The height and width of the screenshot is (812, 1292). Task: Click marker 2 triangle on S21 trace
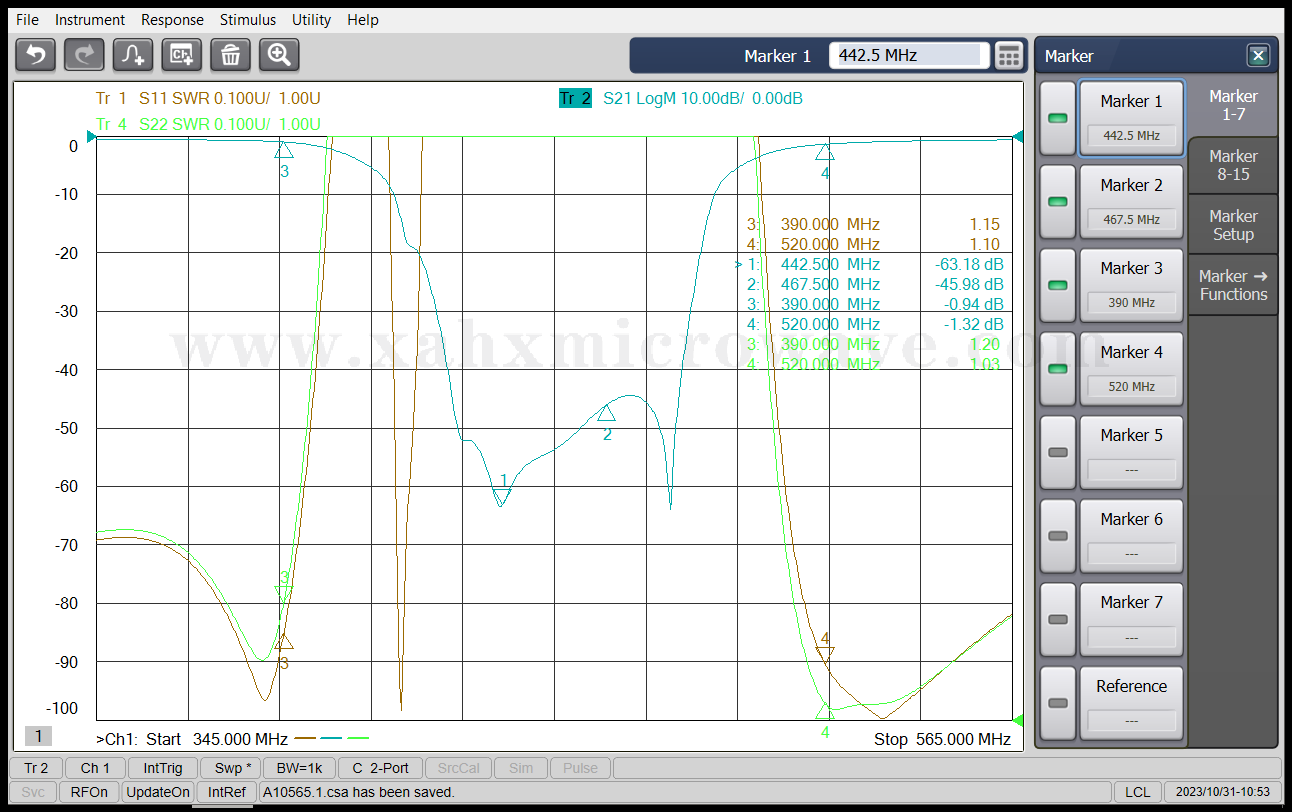click(x=606, y=413)
